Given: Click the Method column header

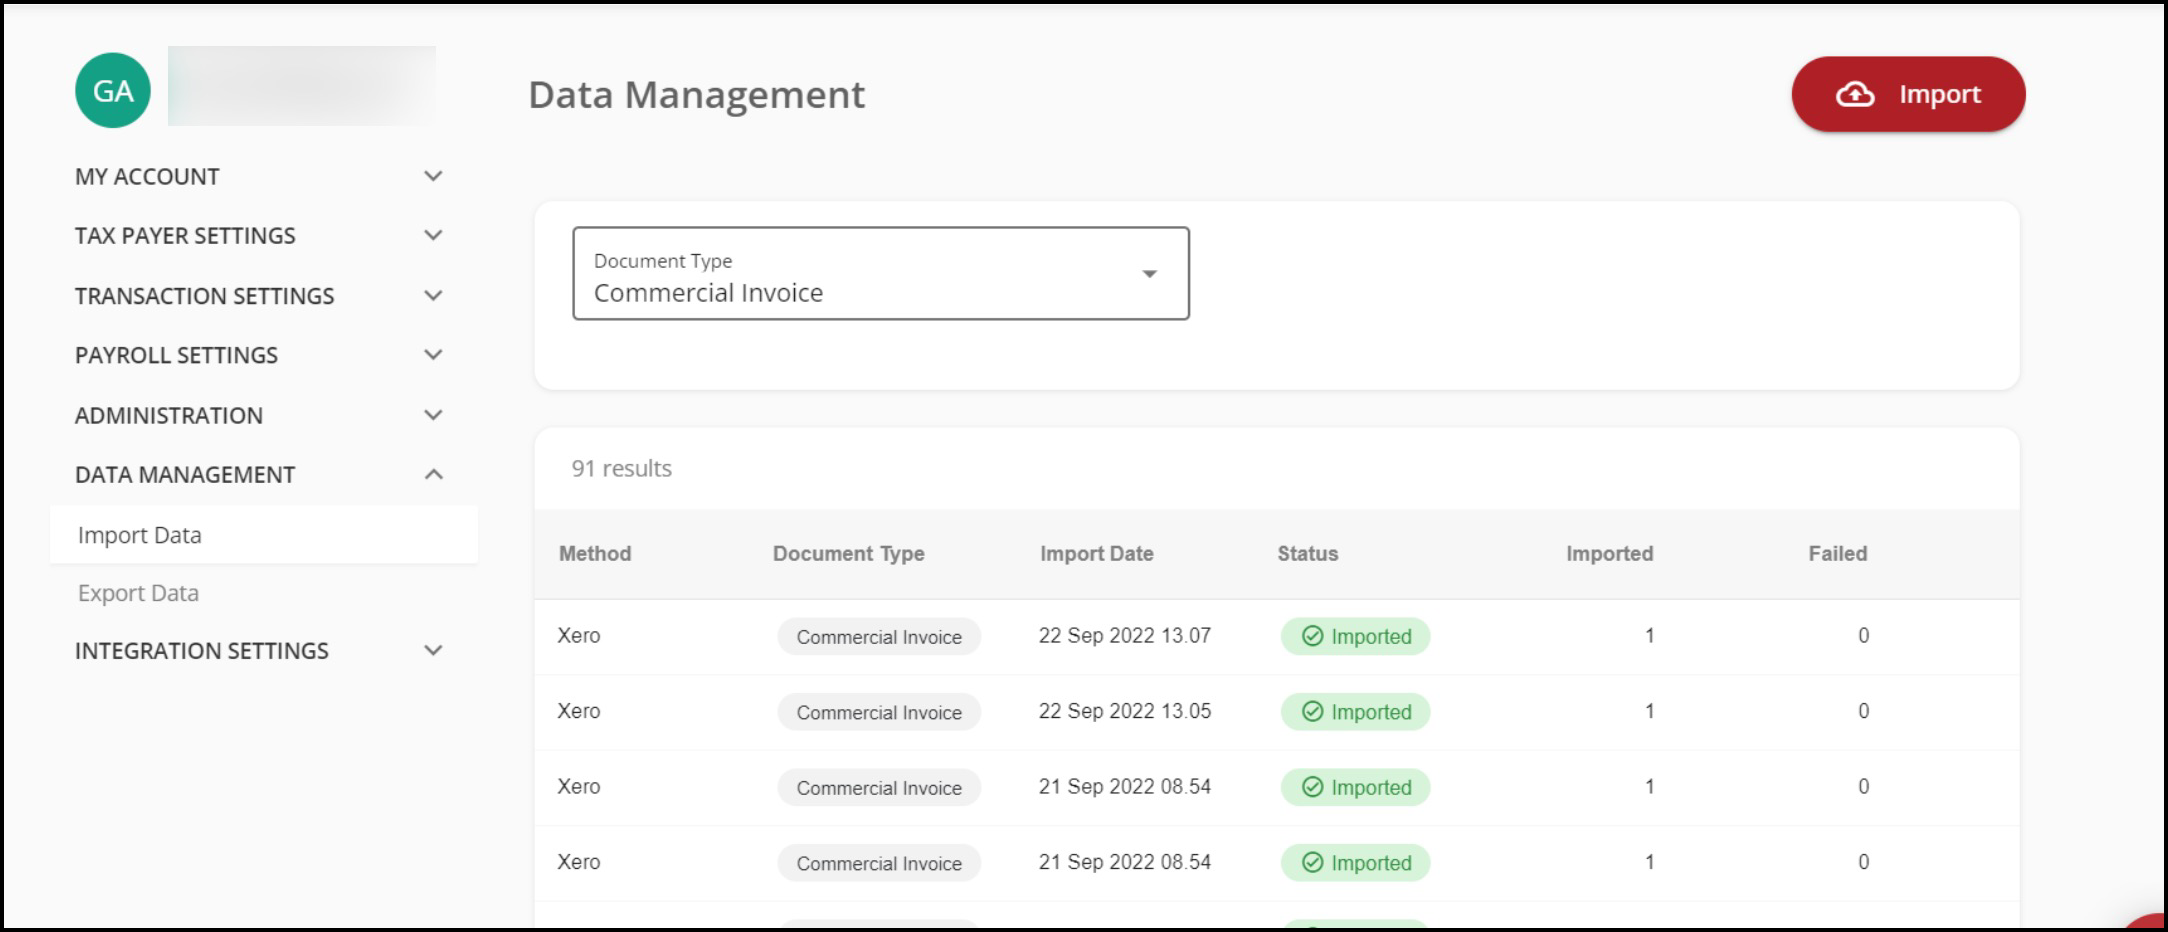Looking at the screenshot, I should click(595, 554).
